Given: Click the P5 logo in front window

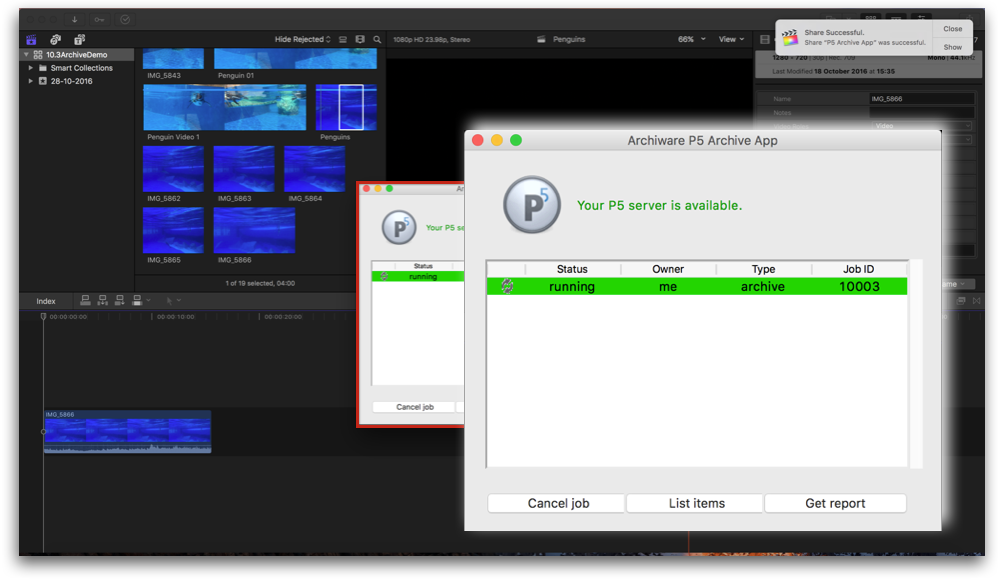Looking at the screenshot, I should [x=531, y=205].
